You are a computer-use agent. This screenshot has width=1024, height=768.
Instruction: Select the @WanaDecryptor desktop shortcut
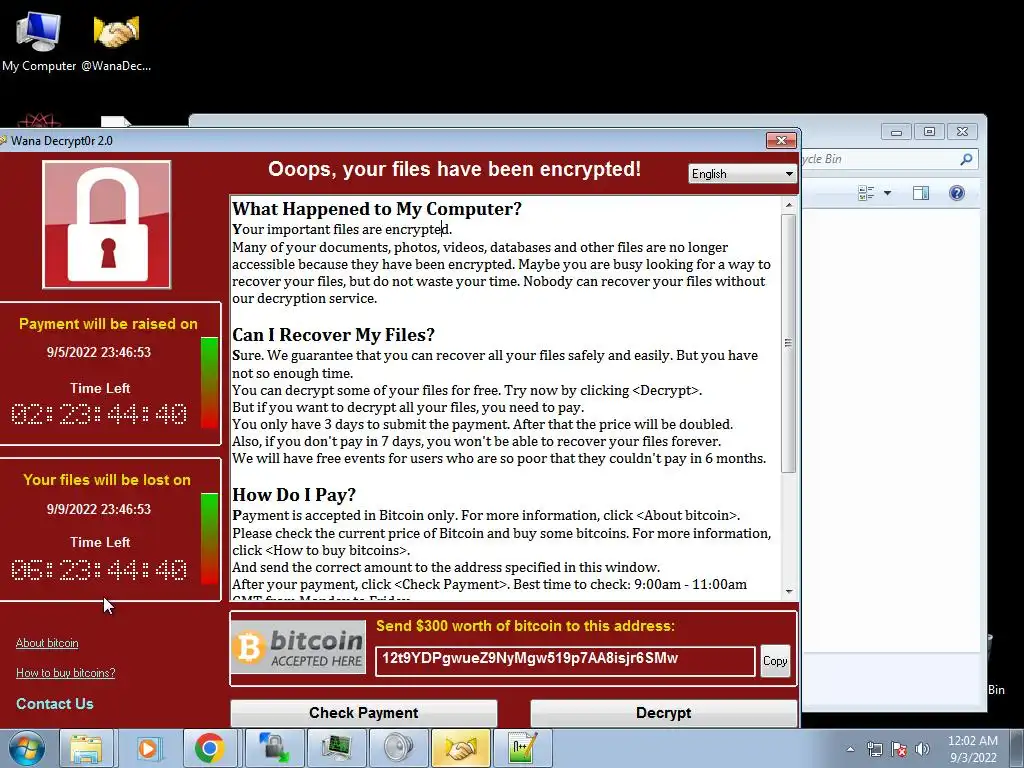pyautogui.click(x=116, y=40)
